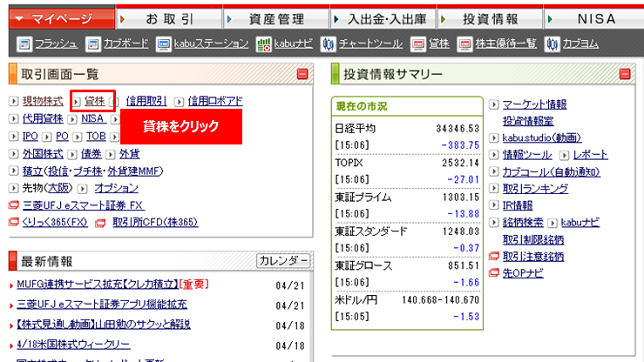This screenshot has width=644, height=362.
Task: Open カブヨム link in toolbar
Action: point(580,44)
